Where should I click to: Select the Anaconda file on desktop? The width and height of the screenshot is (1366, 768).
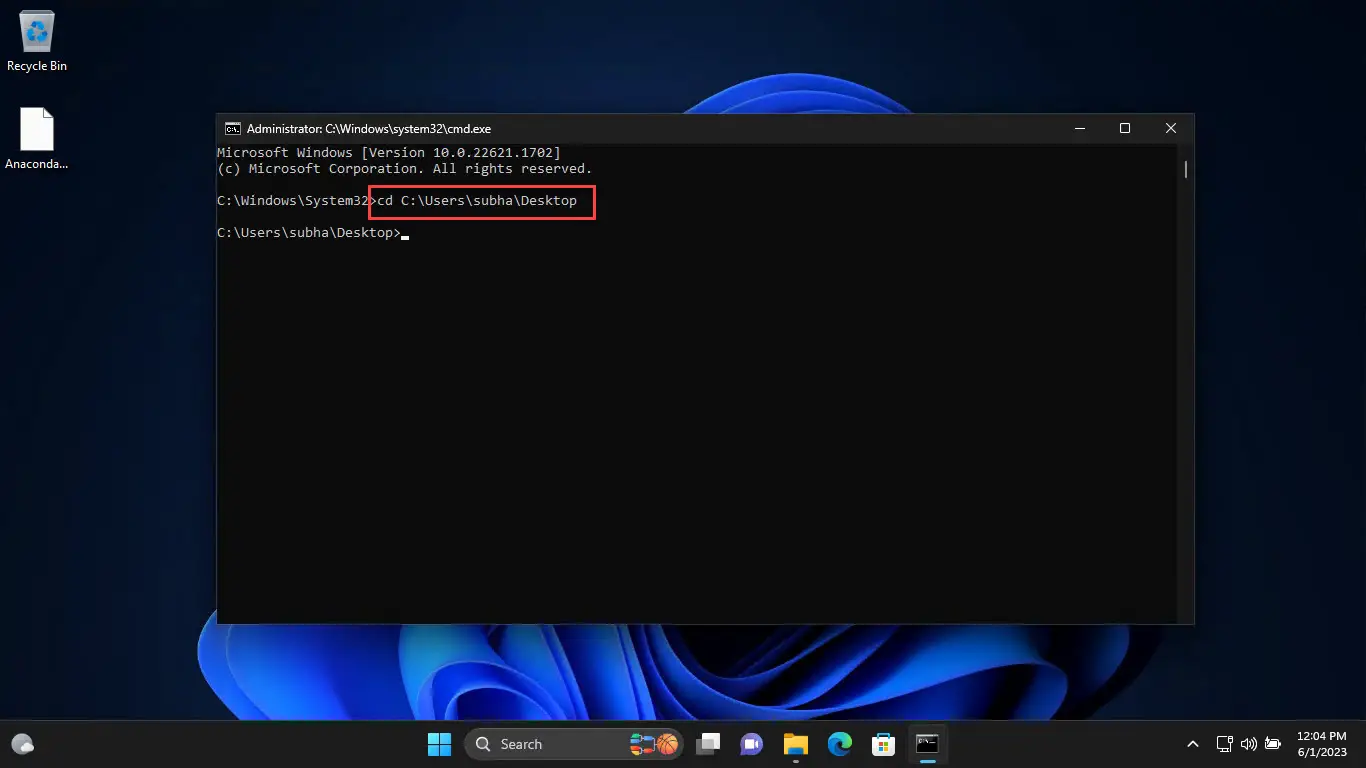point(37,138)
